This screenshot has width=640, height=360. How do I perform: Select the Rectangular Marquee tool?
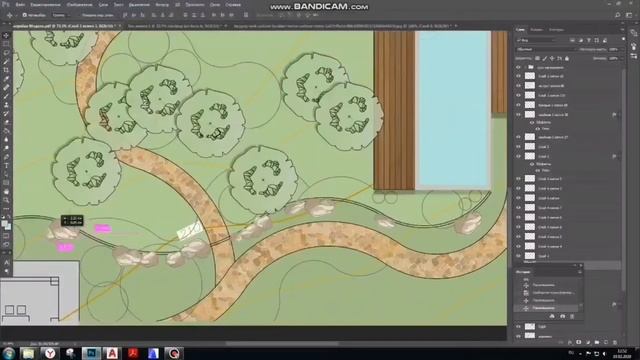click(6, 44)
